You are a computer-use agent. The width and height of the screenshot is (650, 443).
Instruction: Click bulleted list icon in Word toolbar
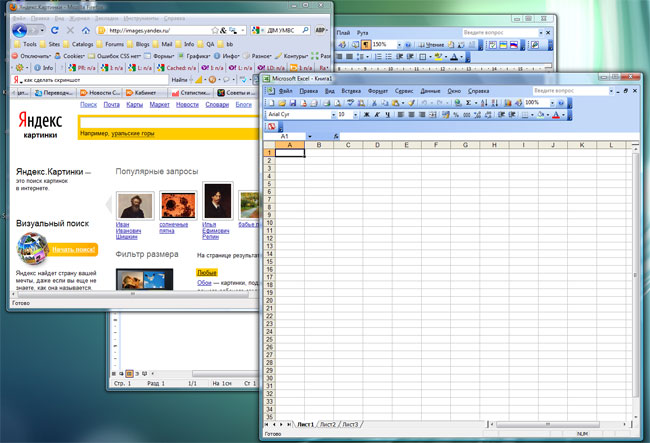point(389,57)
